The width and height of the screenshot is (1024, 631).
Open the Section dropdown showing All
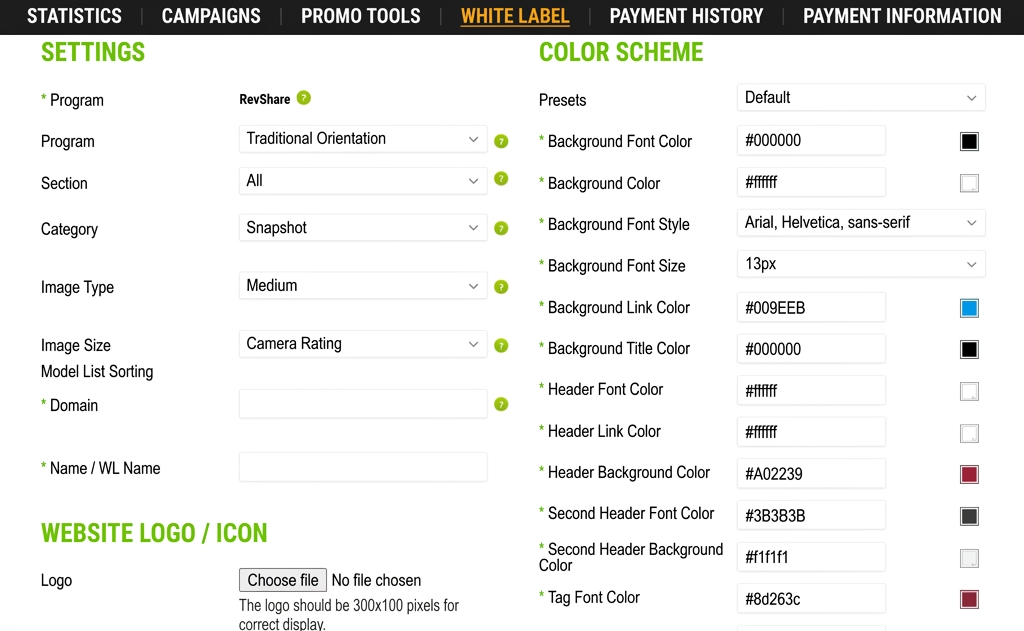(363, 181)
